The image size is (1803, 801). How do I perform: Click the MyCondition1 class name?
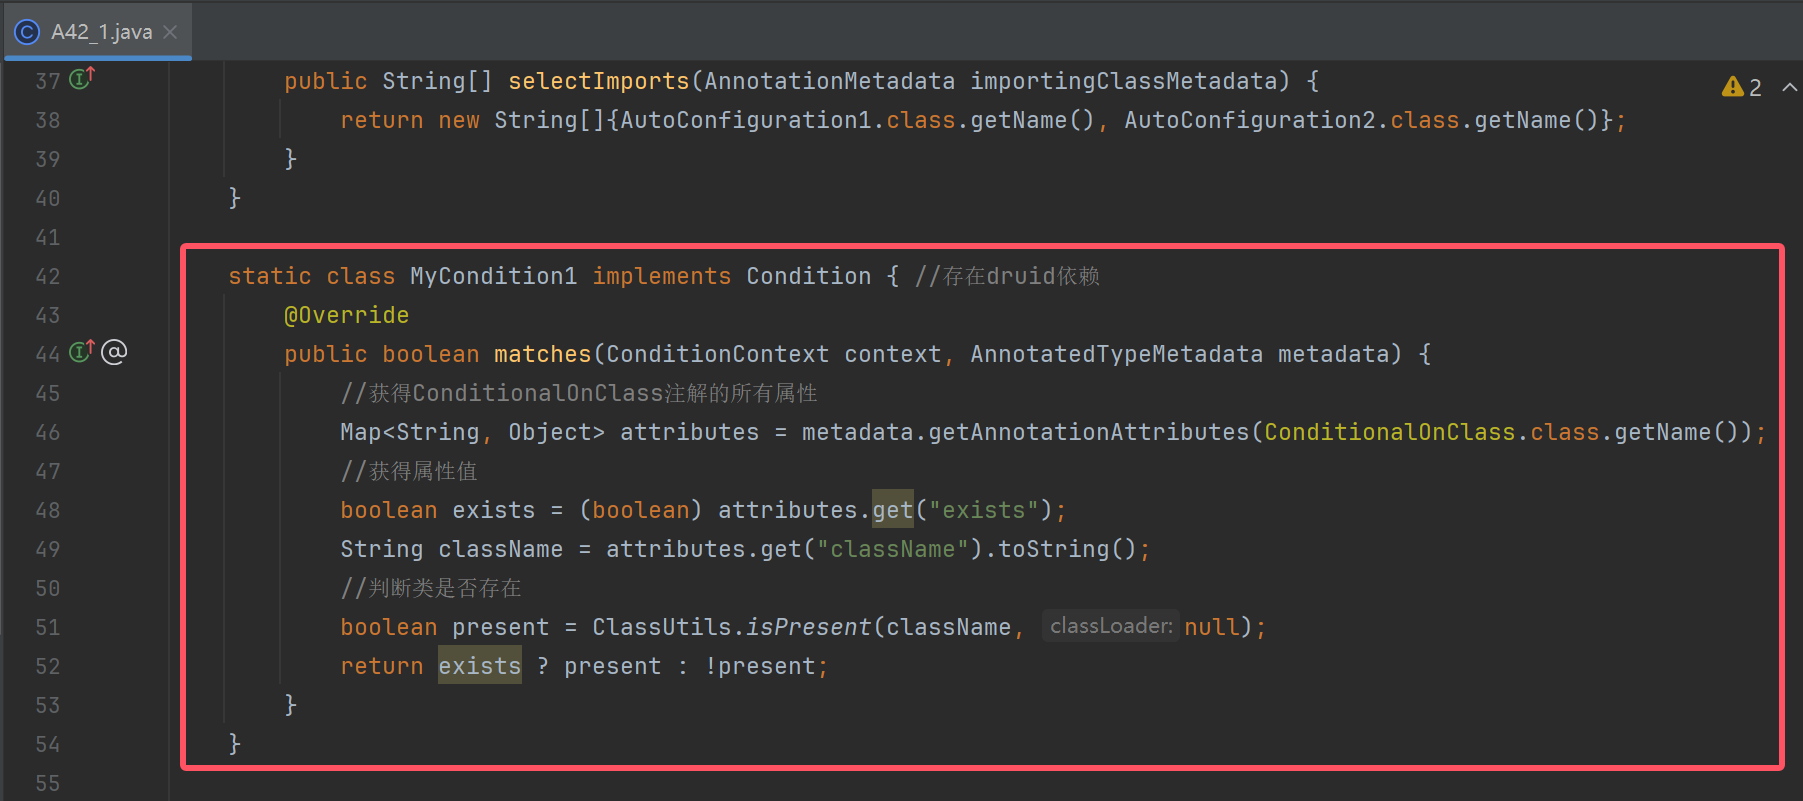pyautogui.click(x=494, y=276)
